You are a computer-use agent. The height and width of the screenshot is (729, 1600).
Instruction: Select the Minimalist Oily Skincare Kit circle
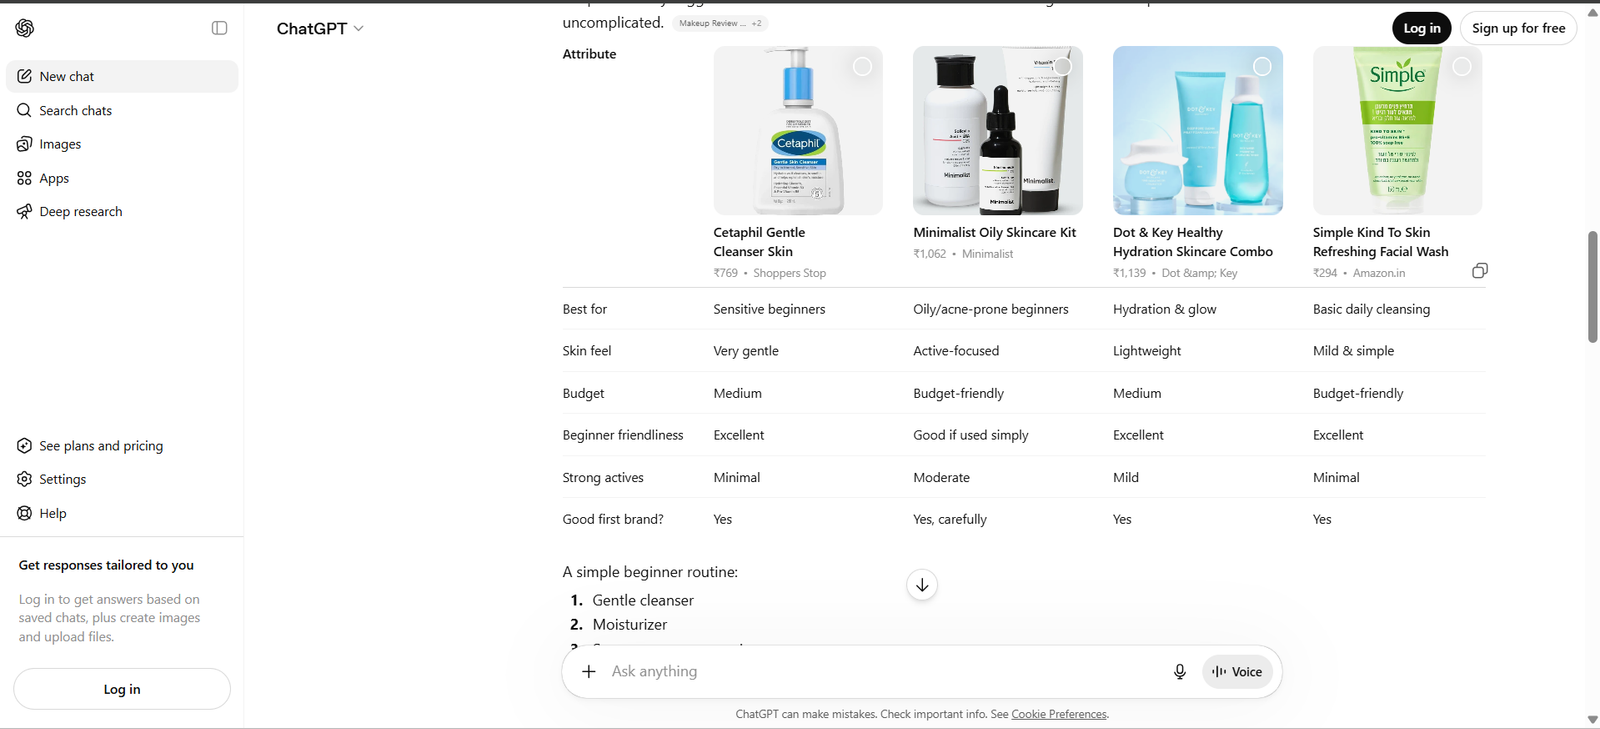click(x=1062, y=66)
